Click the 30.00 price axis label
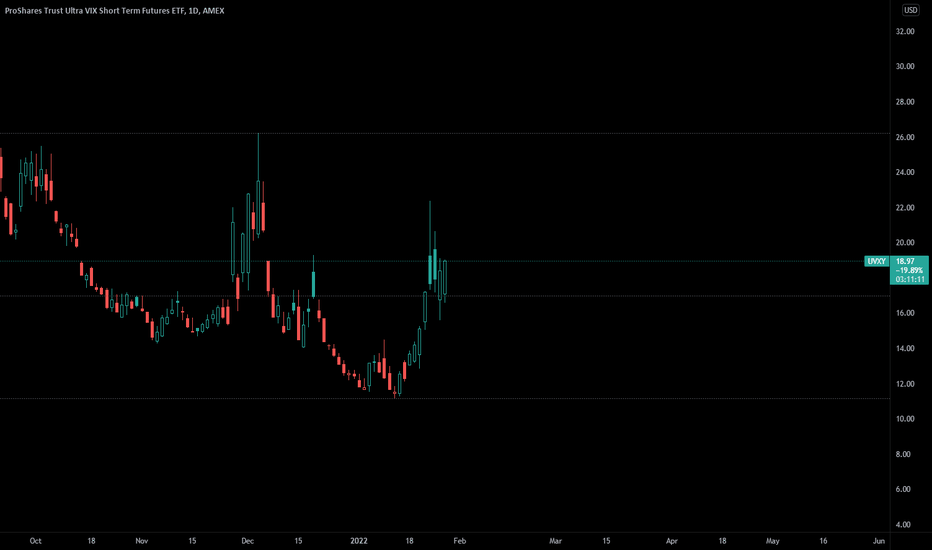This screenshot has width=932, height=550. tap(905, 67)
